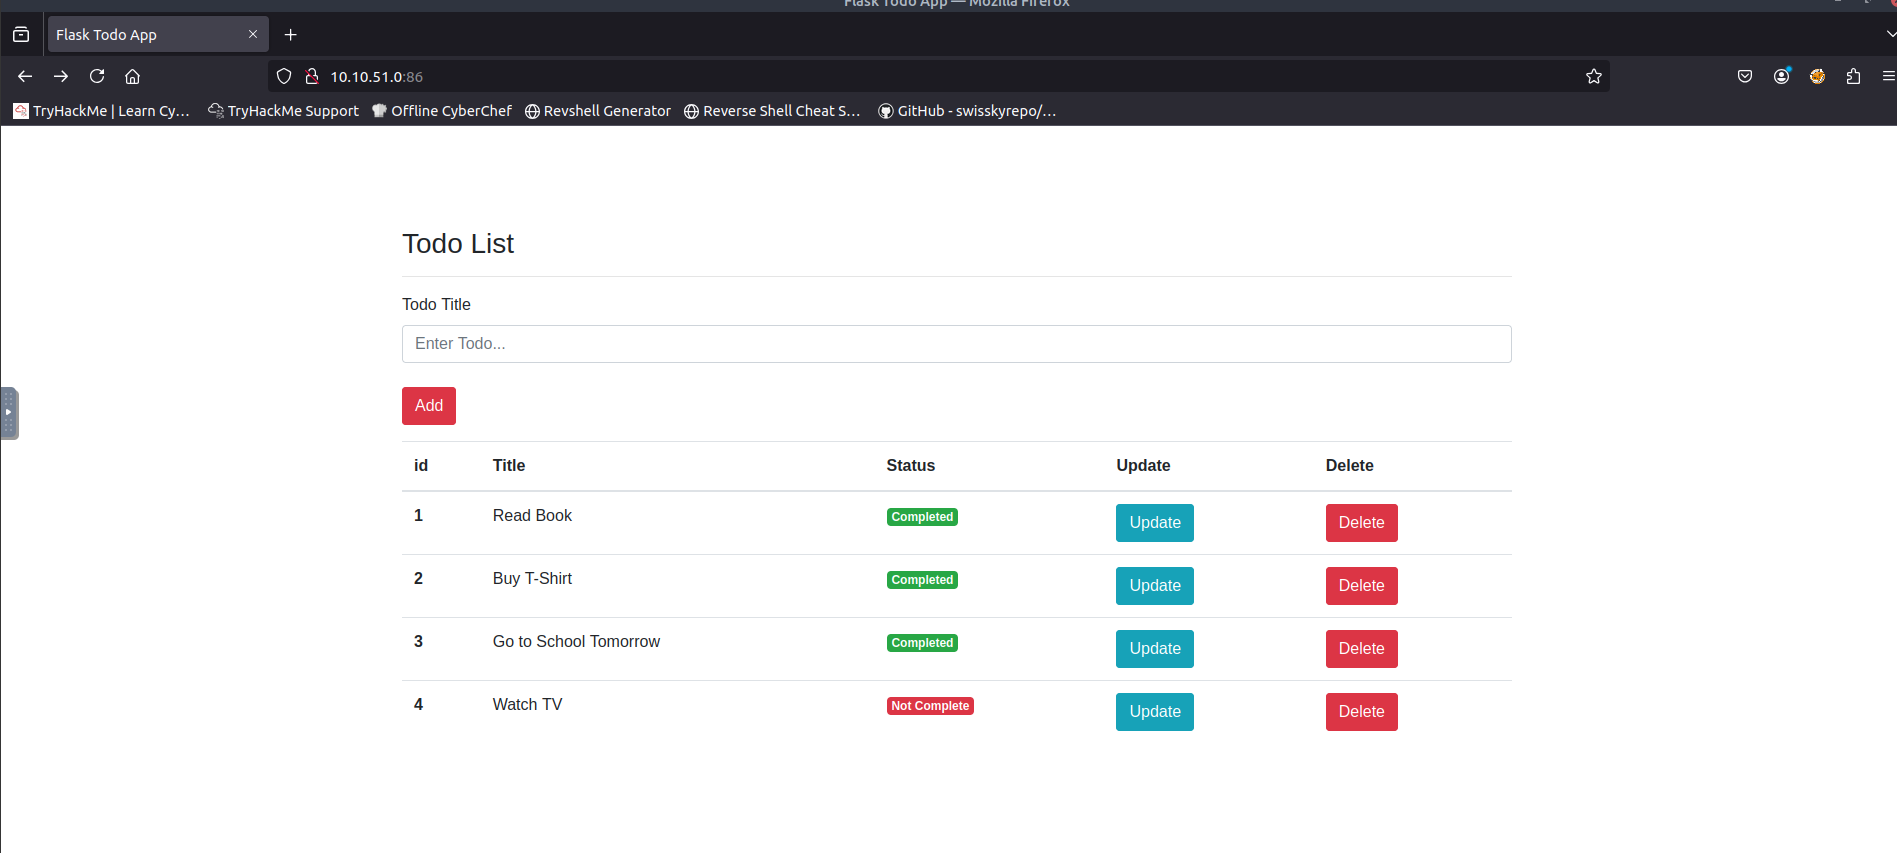This screenshot has height=853, width=1897.
Task: Click the tracking protection shield icon
Action: pyautogui.click(x=284, y=76)
